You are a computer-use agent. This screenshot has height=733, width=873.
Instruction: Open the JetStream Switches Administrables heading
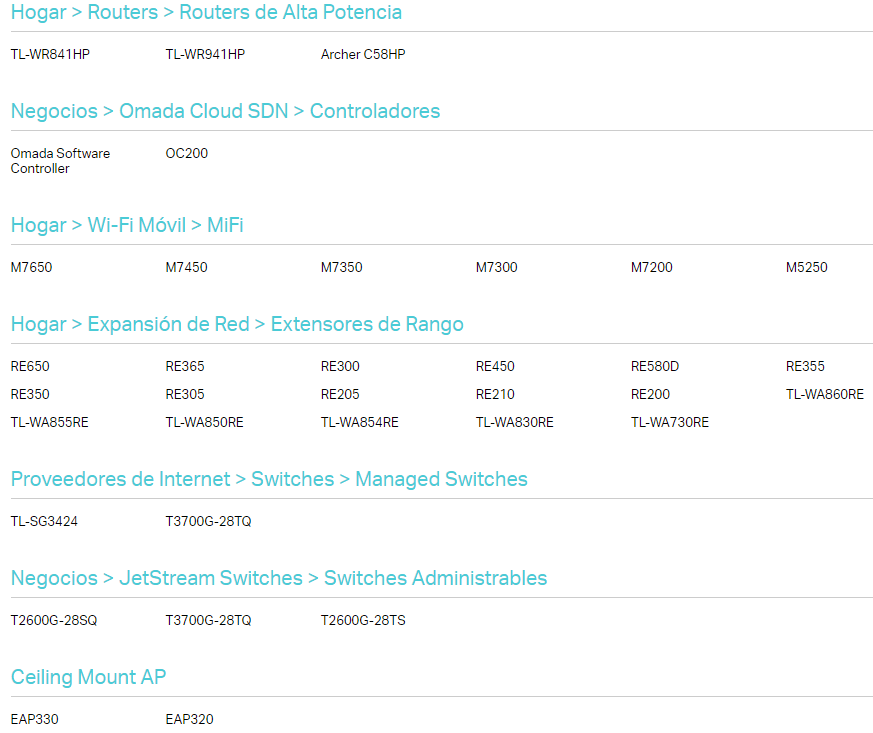[279, 578]
